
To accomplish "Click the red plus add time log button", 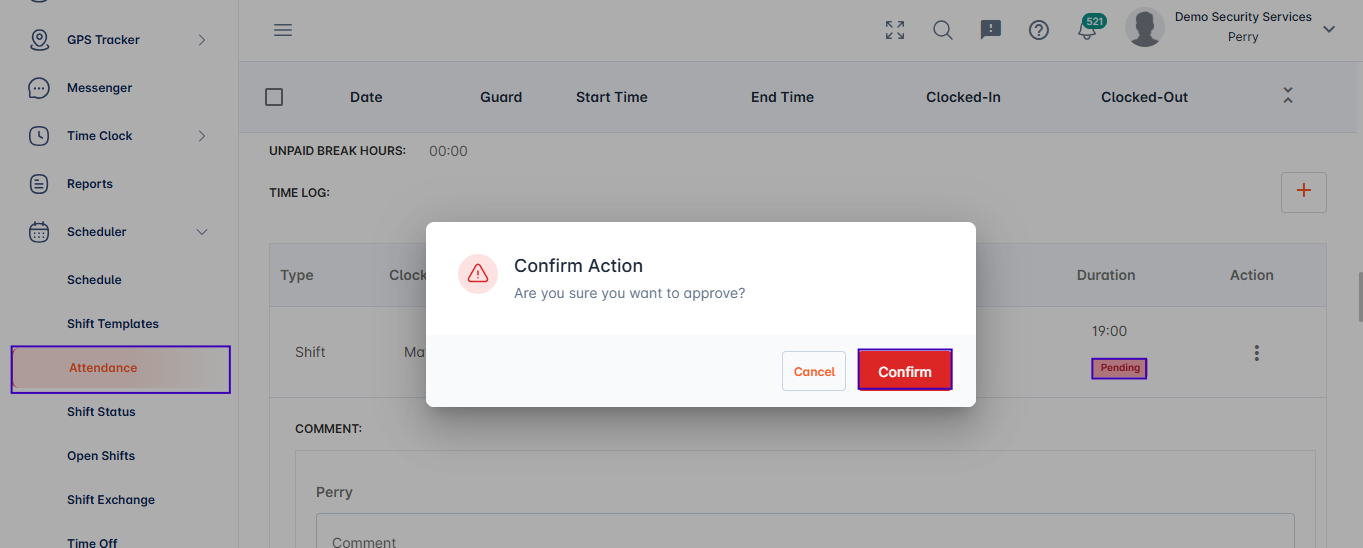I will click(x=1304, y=192).
